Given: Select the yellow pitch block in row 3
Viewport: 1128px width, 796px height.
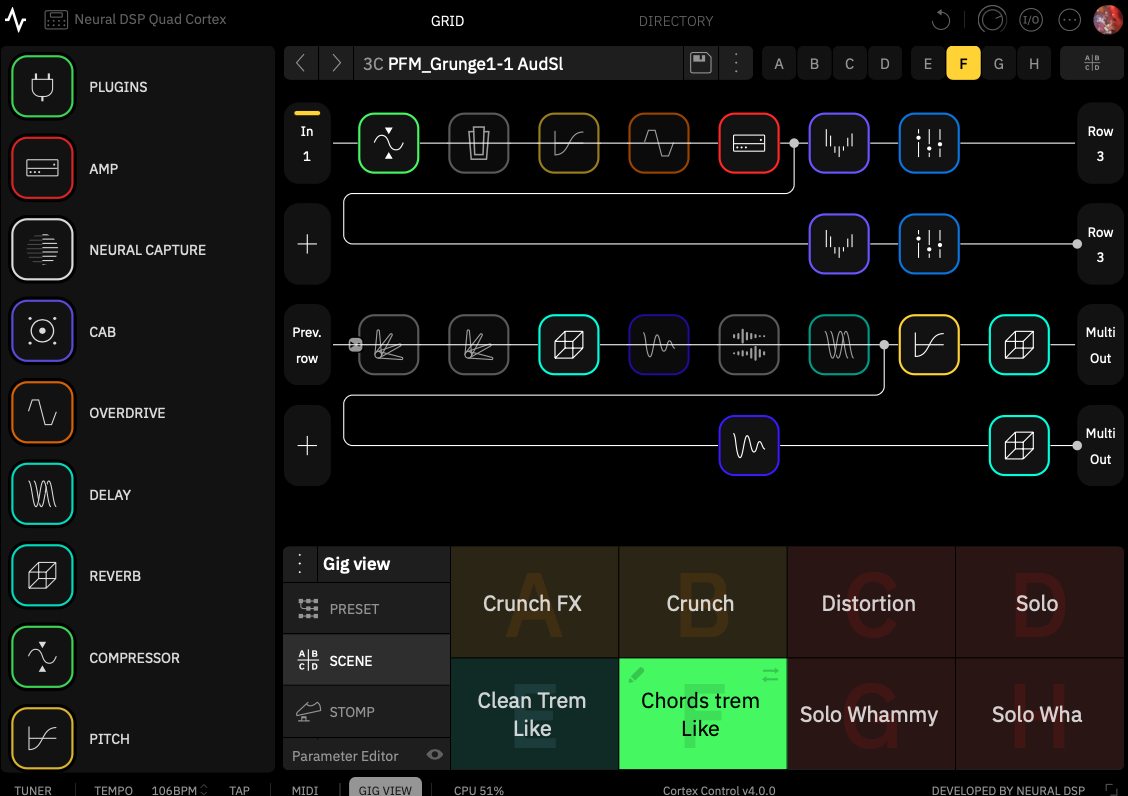Looking at the screenshot, I should point(929,345).
